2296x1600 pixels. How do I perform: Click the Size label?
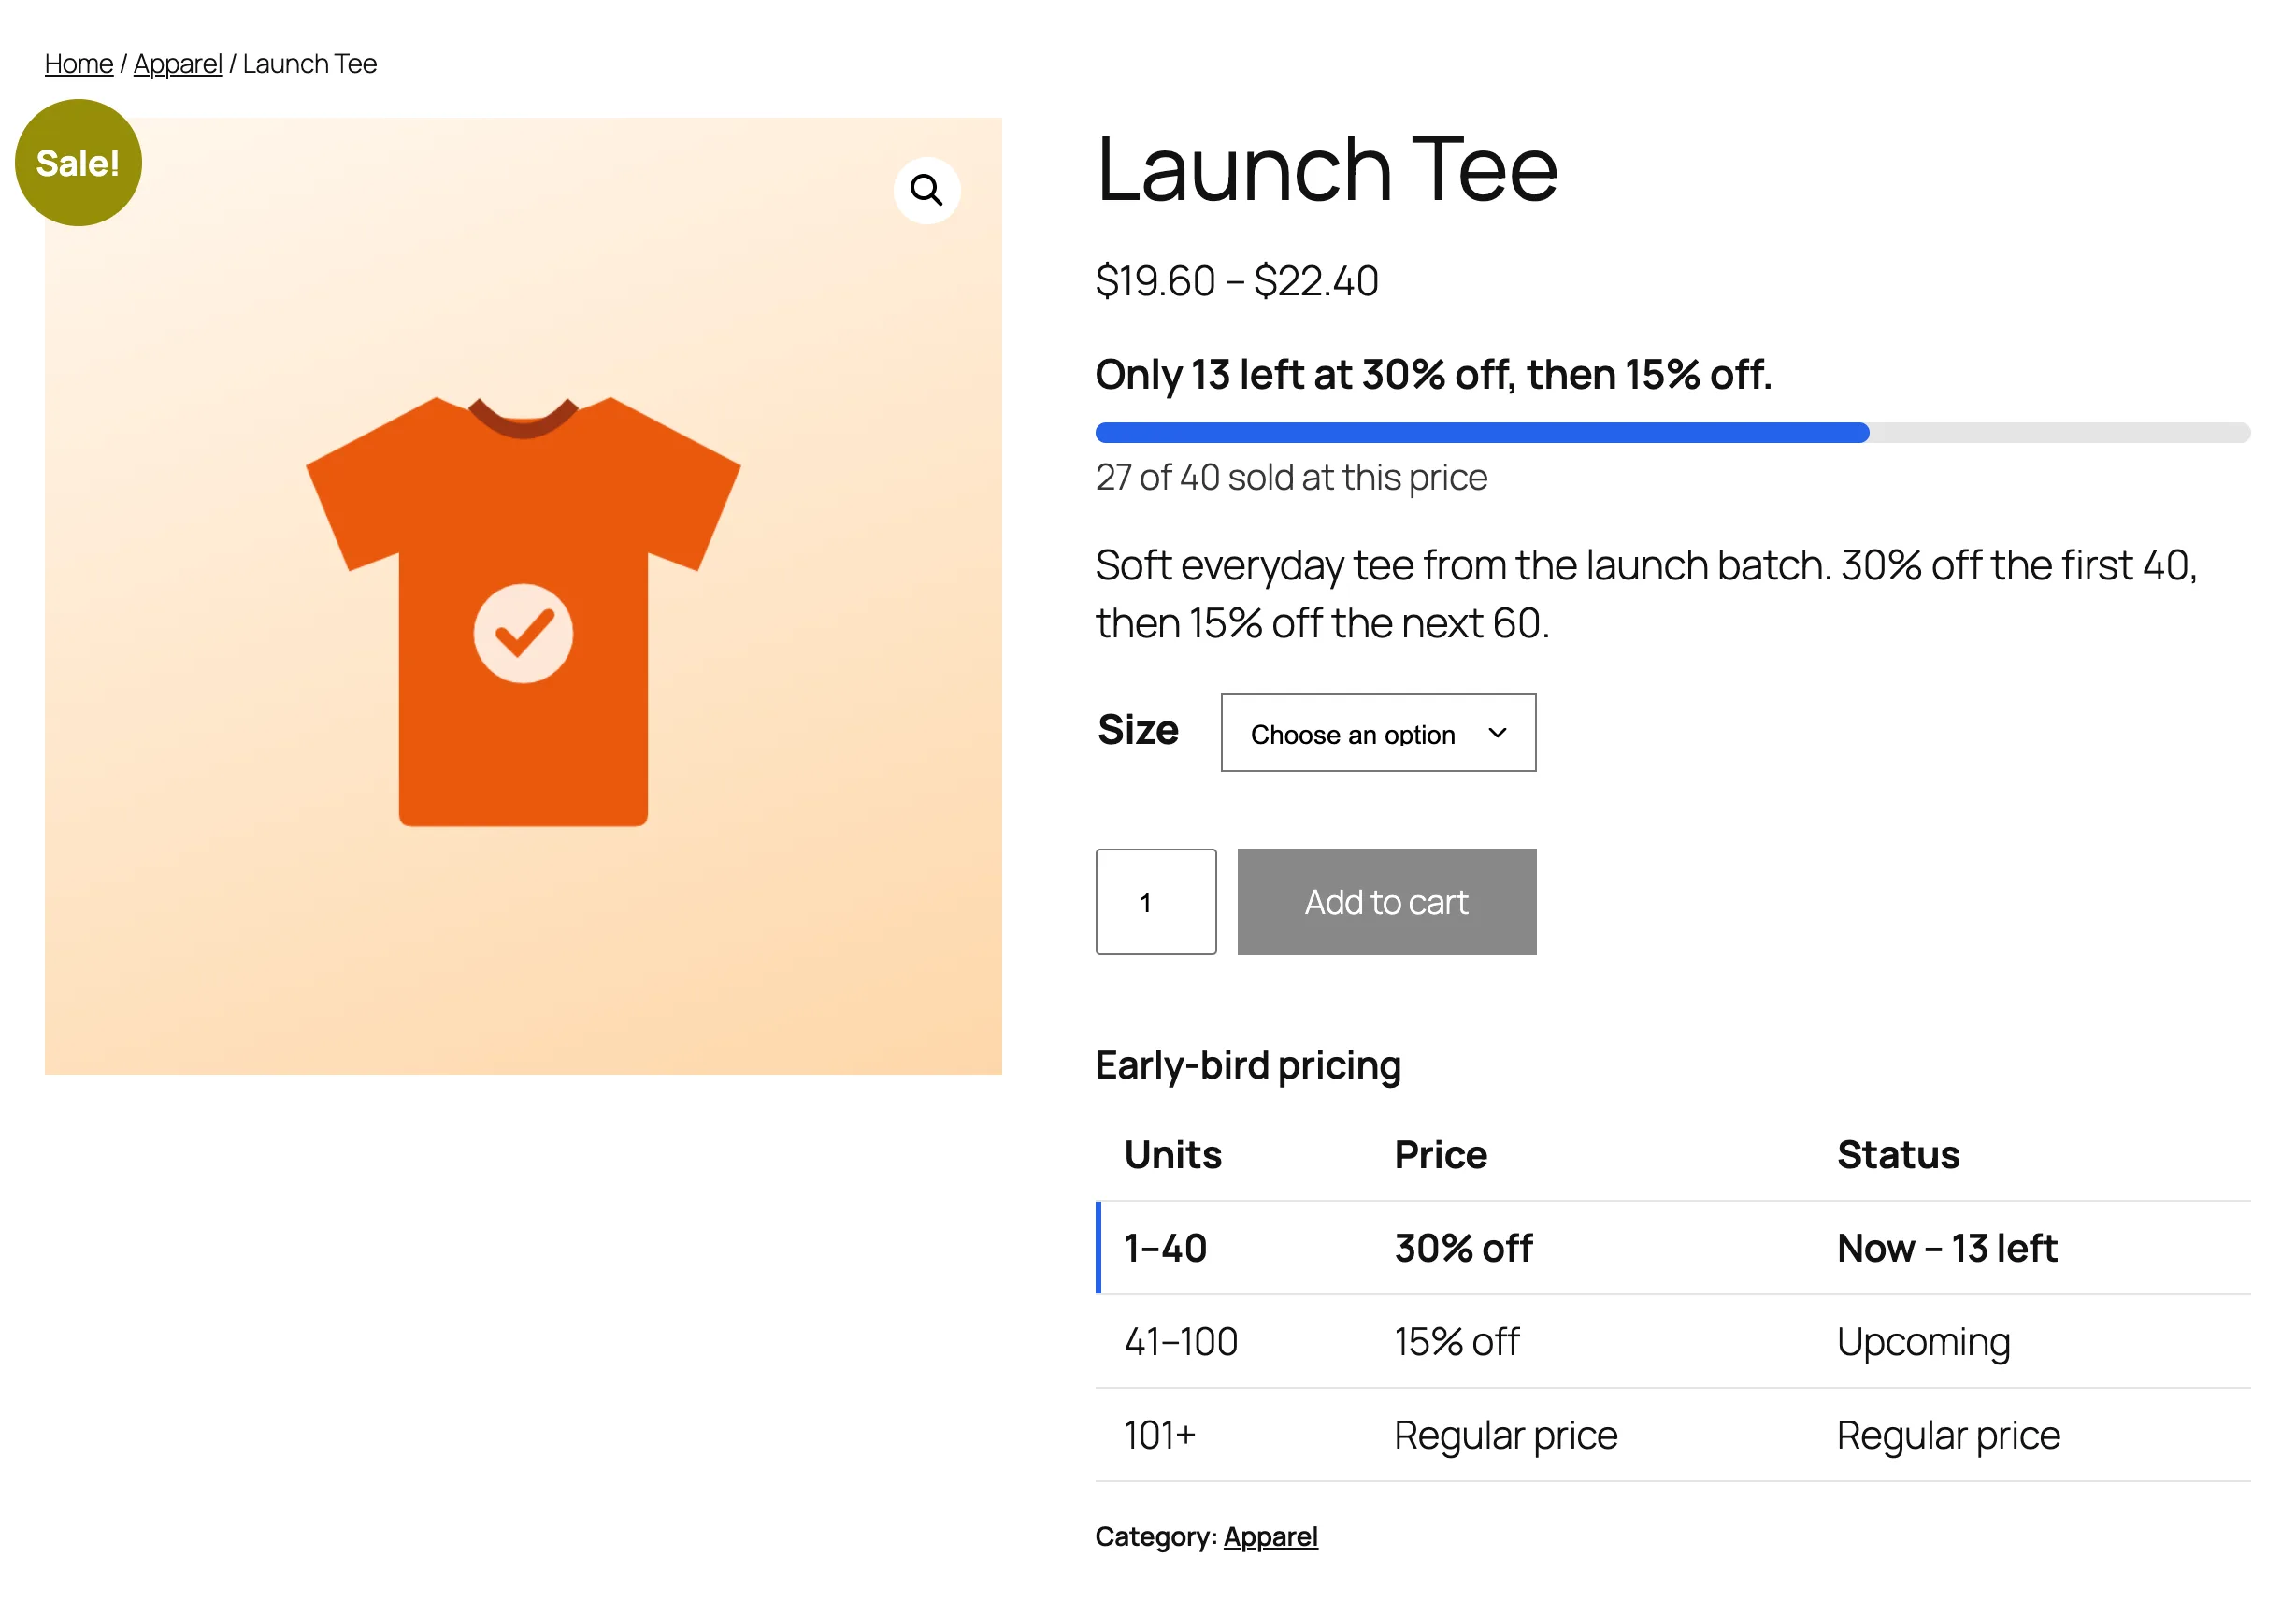coord(1138,729)
